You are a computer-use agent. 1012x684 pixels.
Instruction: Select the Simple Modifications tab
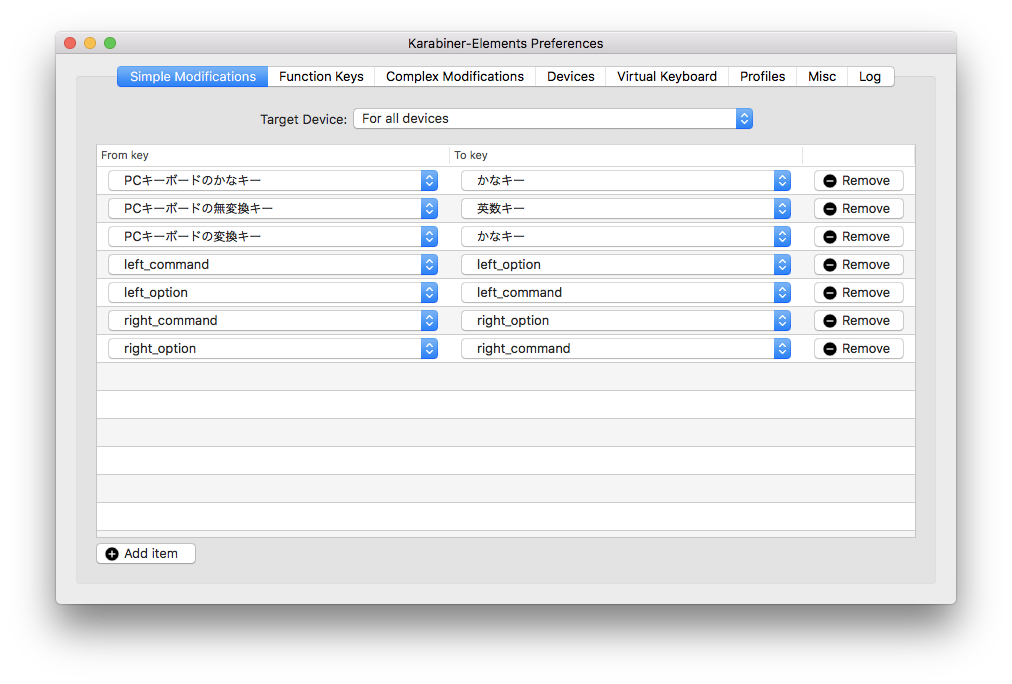[x=192, y=76]
